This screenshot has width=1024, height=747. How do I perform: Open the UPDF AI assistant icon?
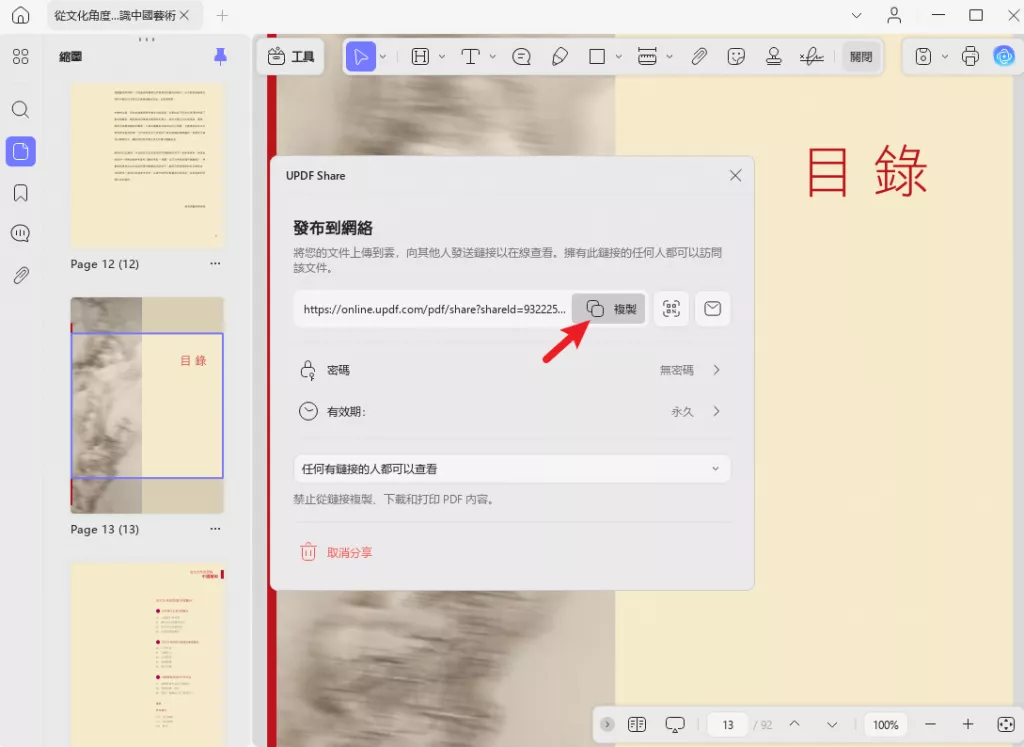pyautogui.click(x=1004, y=57)
